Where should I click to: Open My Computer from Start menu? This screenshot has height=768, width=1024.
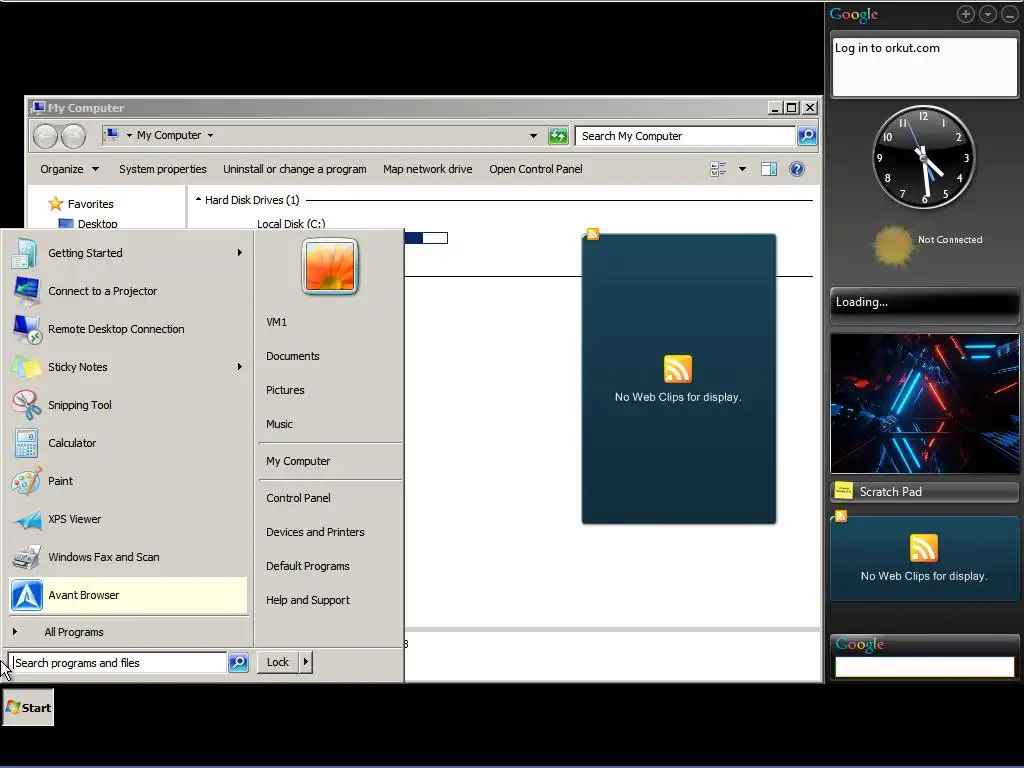[298, 461]
